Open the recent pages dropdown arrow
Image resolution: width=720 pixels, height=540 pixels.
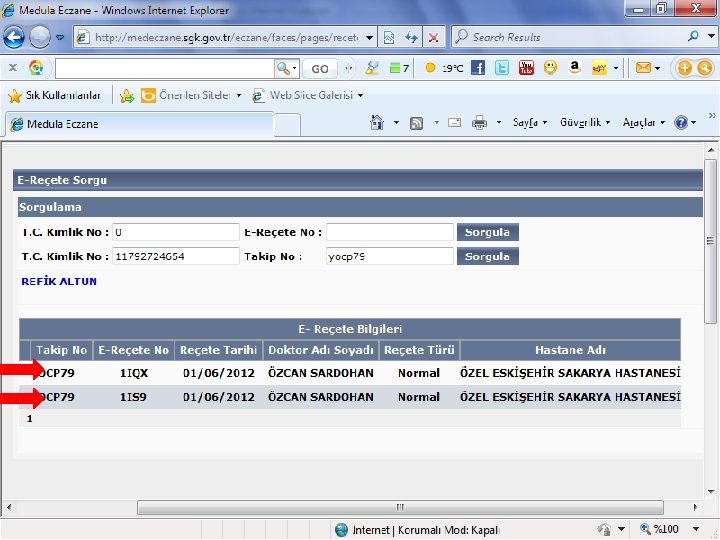[x=60, y=38]
